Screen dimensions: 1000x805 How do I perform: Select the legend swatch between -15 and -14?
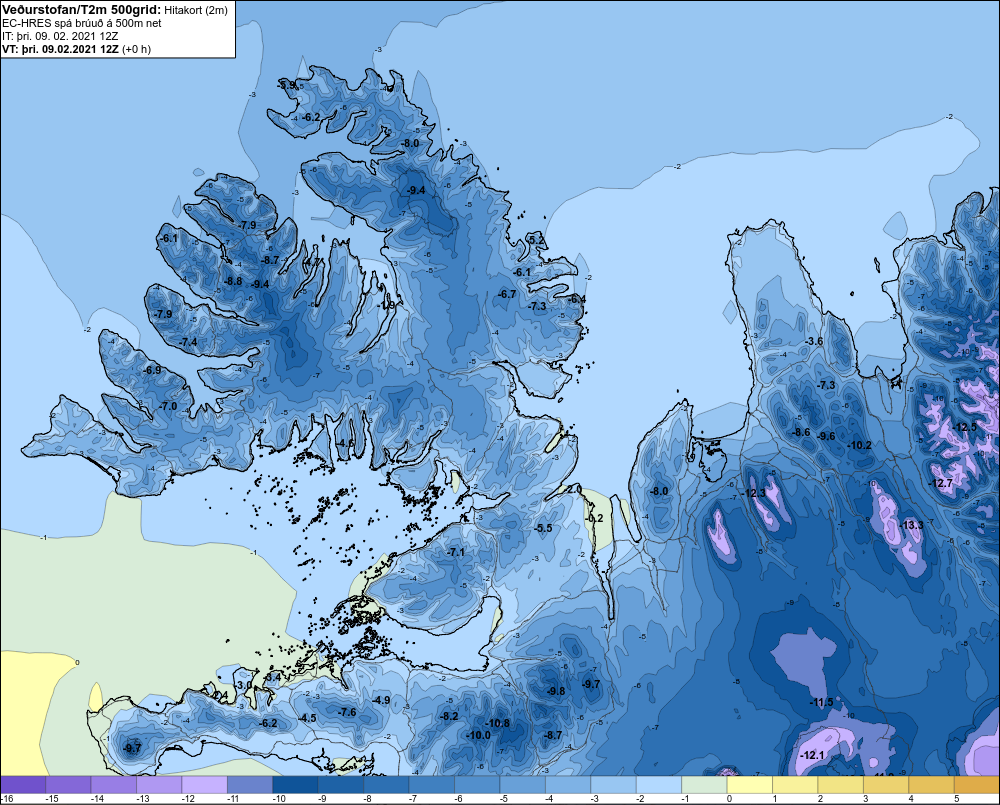[x=68, y=785]
